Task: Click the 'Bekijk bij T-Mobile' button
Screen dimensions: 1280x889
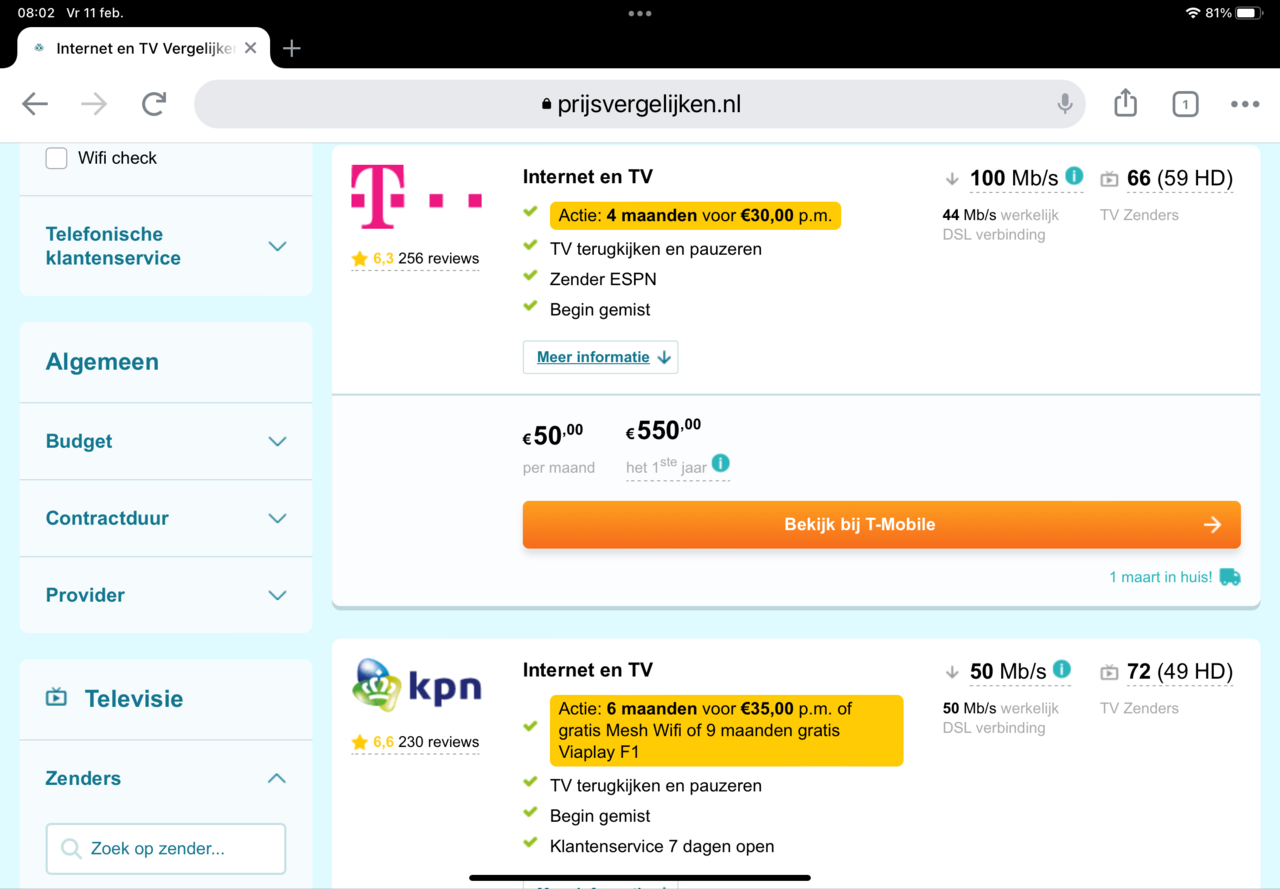Action: (881, 524)
